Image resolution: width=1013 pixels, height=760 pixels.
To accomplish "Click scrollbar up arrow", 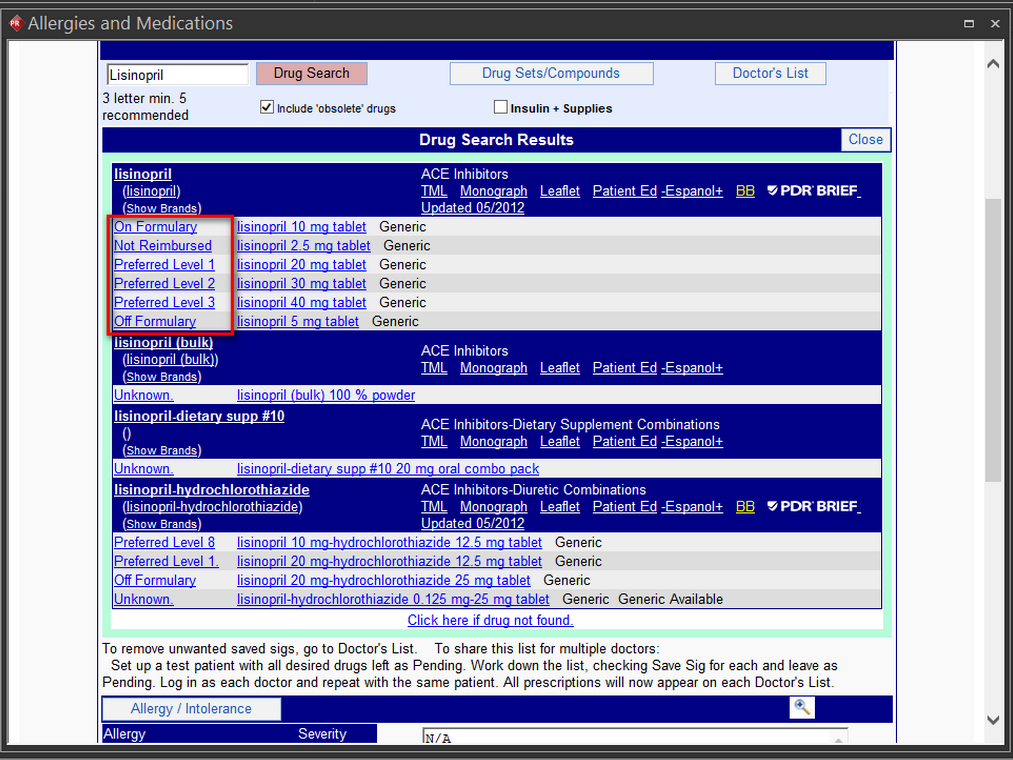I will click(x=993, y=63).
